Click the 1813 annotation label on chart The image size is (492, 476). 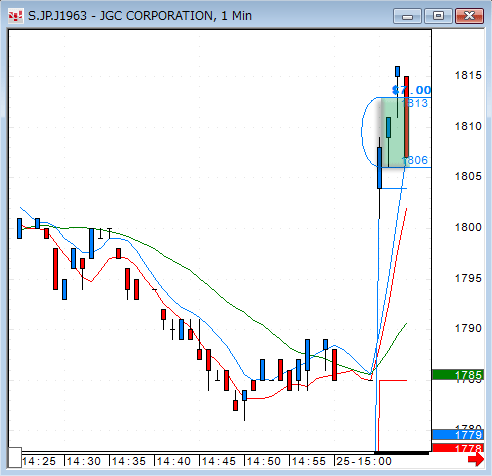pyautogui.click(x=414, y=103)
